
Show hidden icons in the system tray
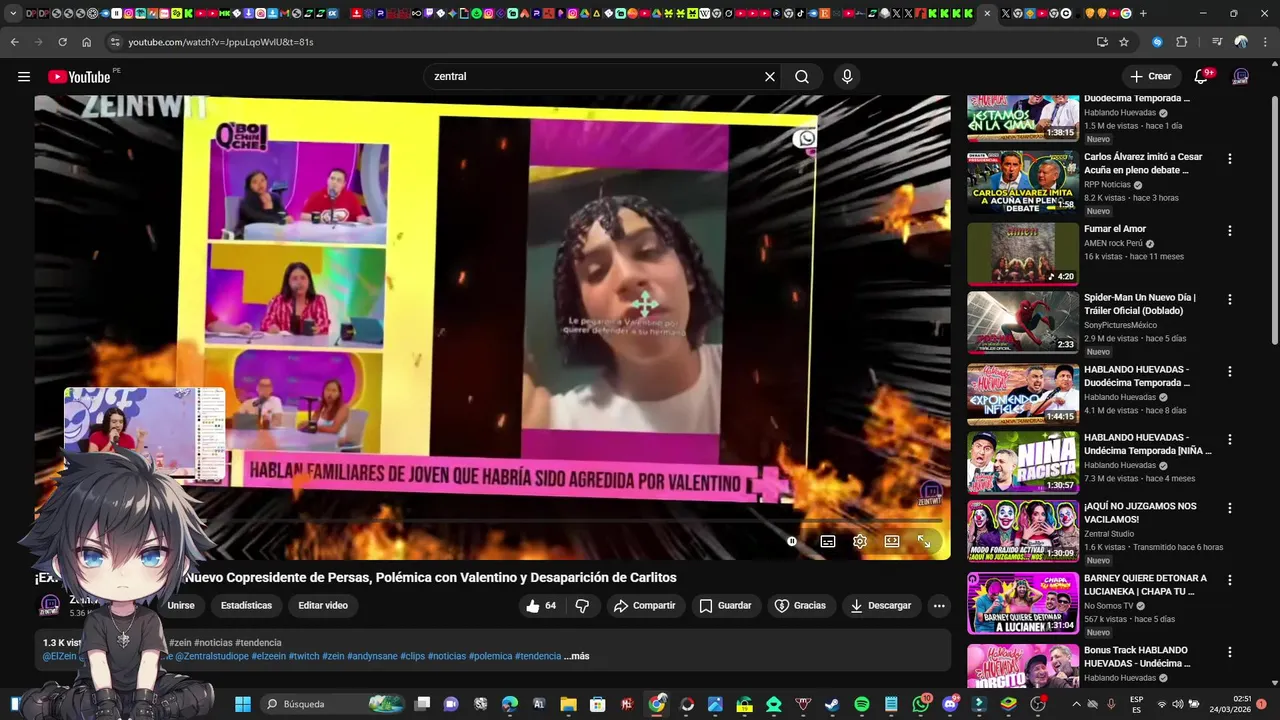(x=1076, y=704)
